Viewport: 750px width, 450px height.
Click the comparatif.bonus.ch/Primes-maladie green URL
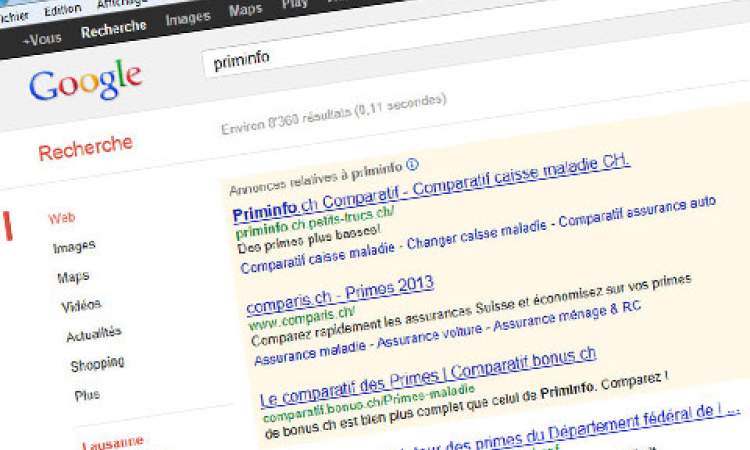point(369,403)
